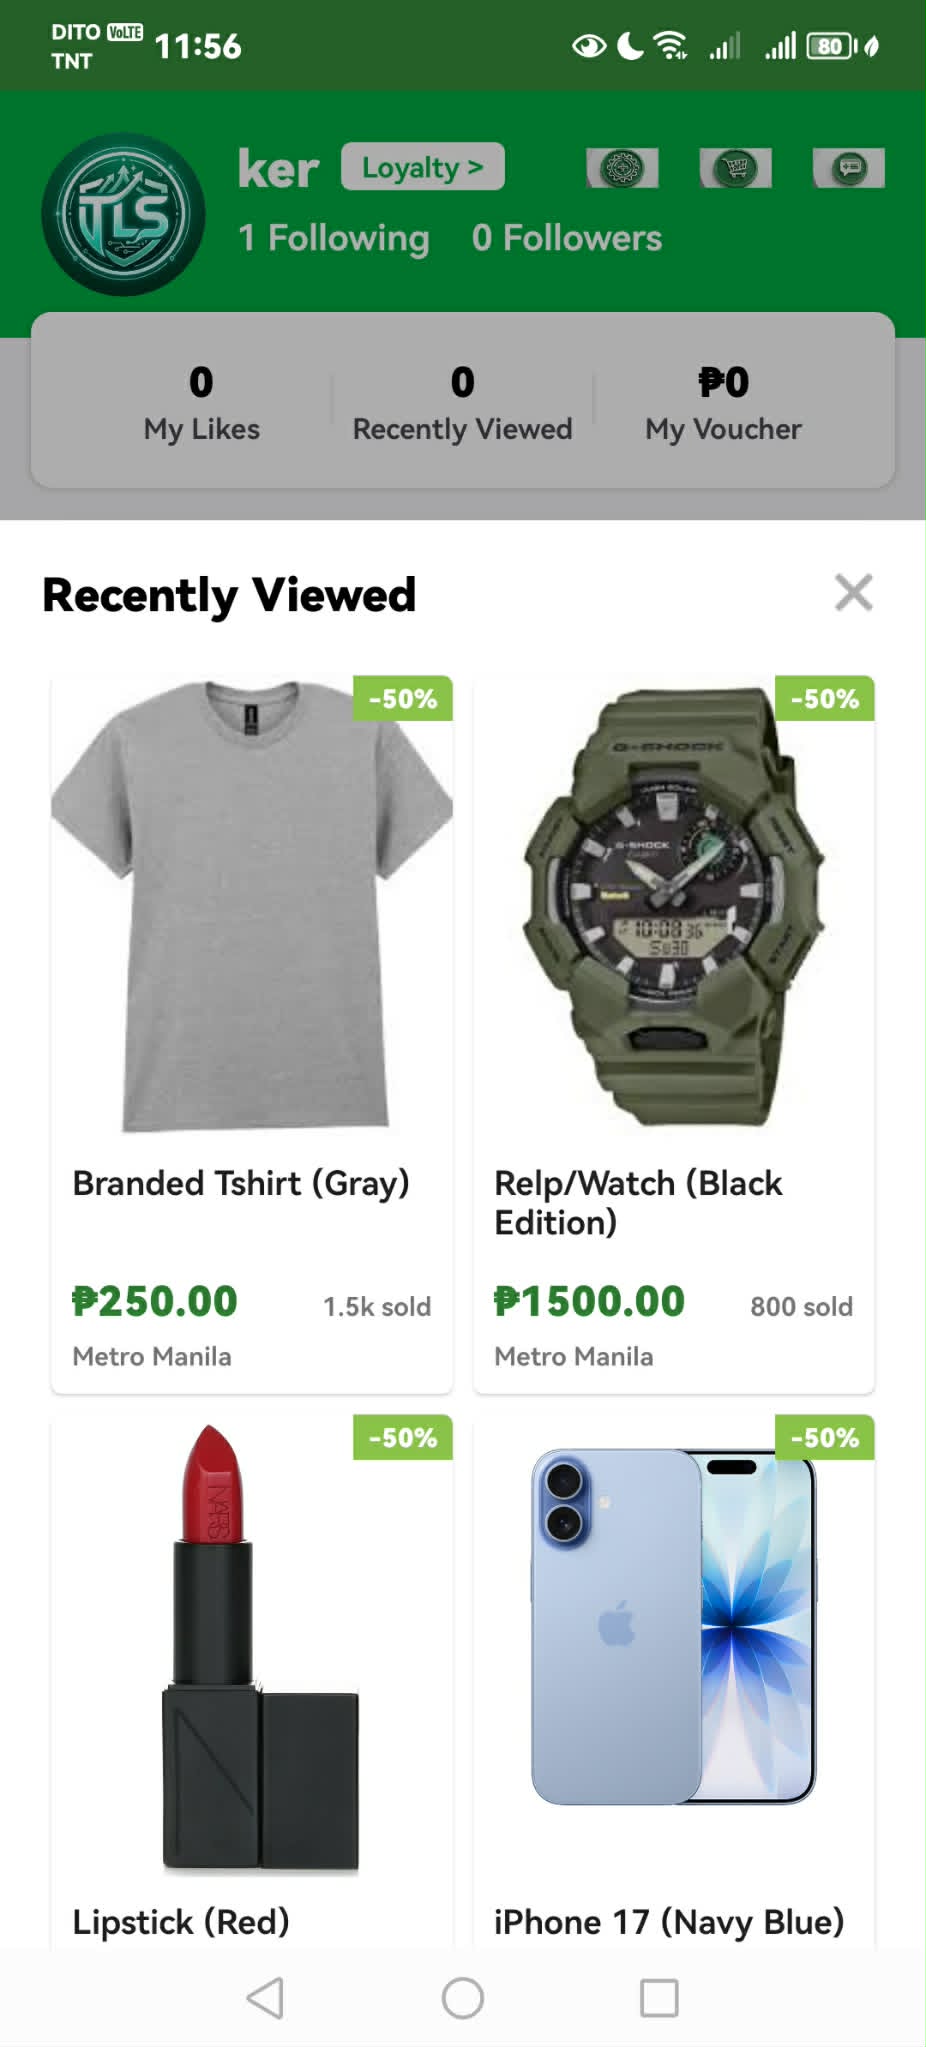Open the My Likes tab
The image size is (926, 2047).
coord(201,403)
